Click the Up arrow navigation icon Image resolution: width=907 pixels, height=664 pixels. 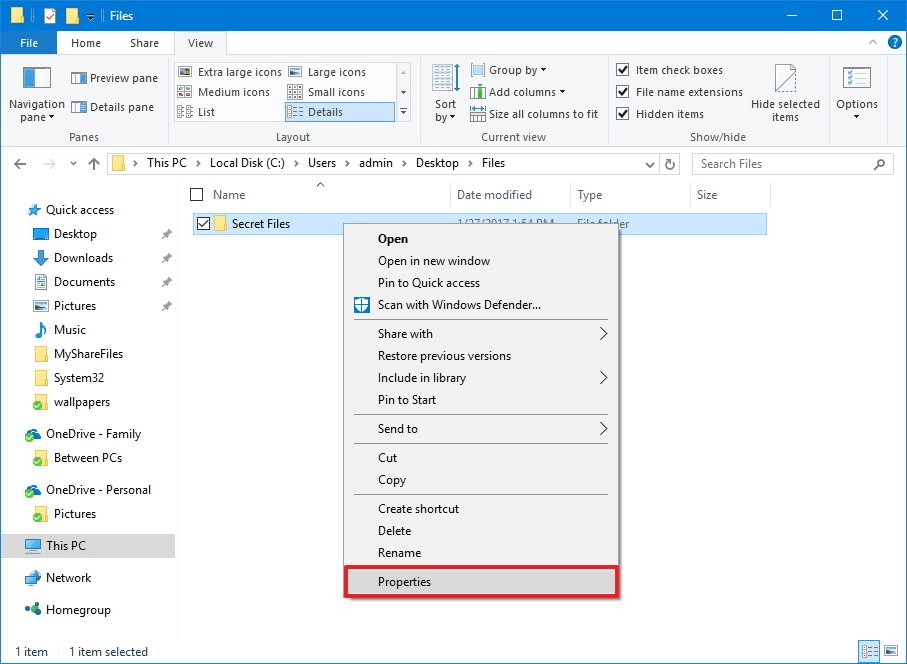coord(94,164)
